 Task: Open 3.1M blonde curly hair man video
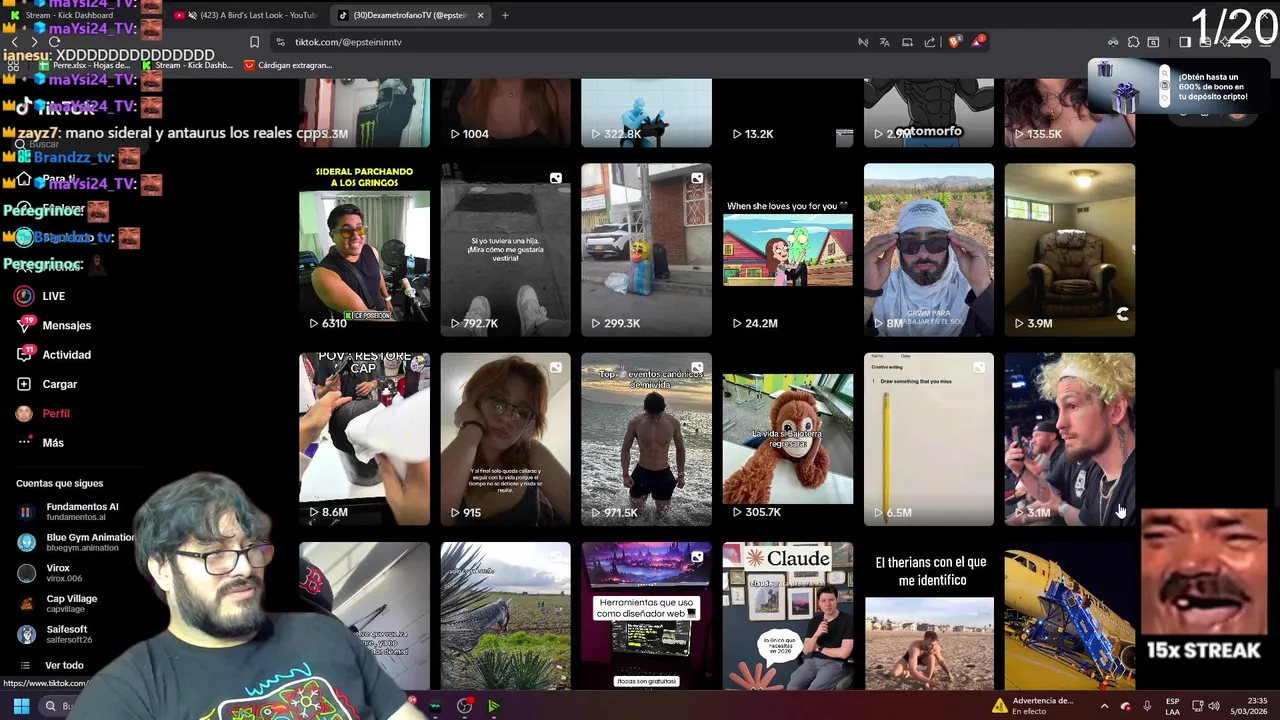pyautogui.click(x=1070, y=439)
